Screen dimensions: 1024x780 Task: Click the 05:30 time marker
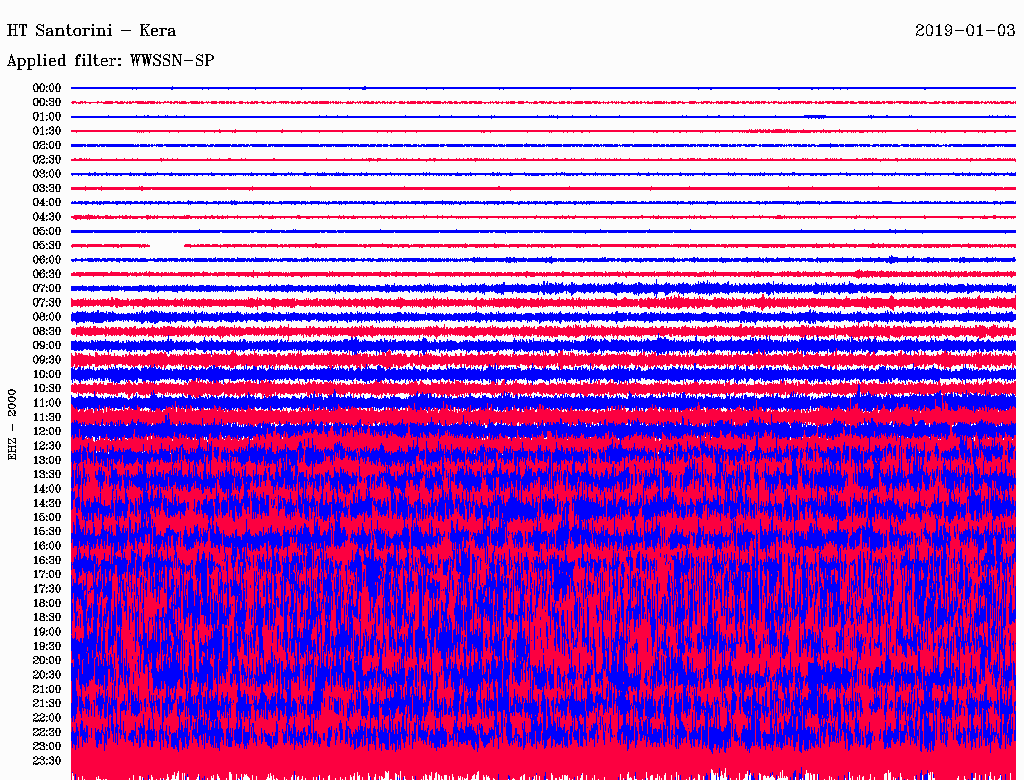click(47, 246)
